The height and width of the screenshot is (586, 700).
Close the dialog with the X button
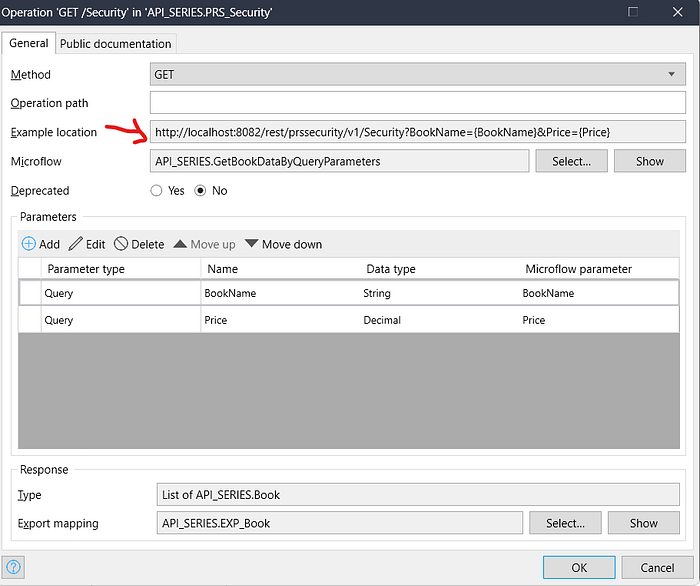tap(677, 12)
